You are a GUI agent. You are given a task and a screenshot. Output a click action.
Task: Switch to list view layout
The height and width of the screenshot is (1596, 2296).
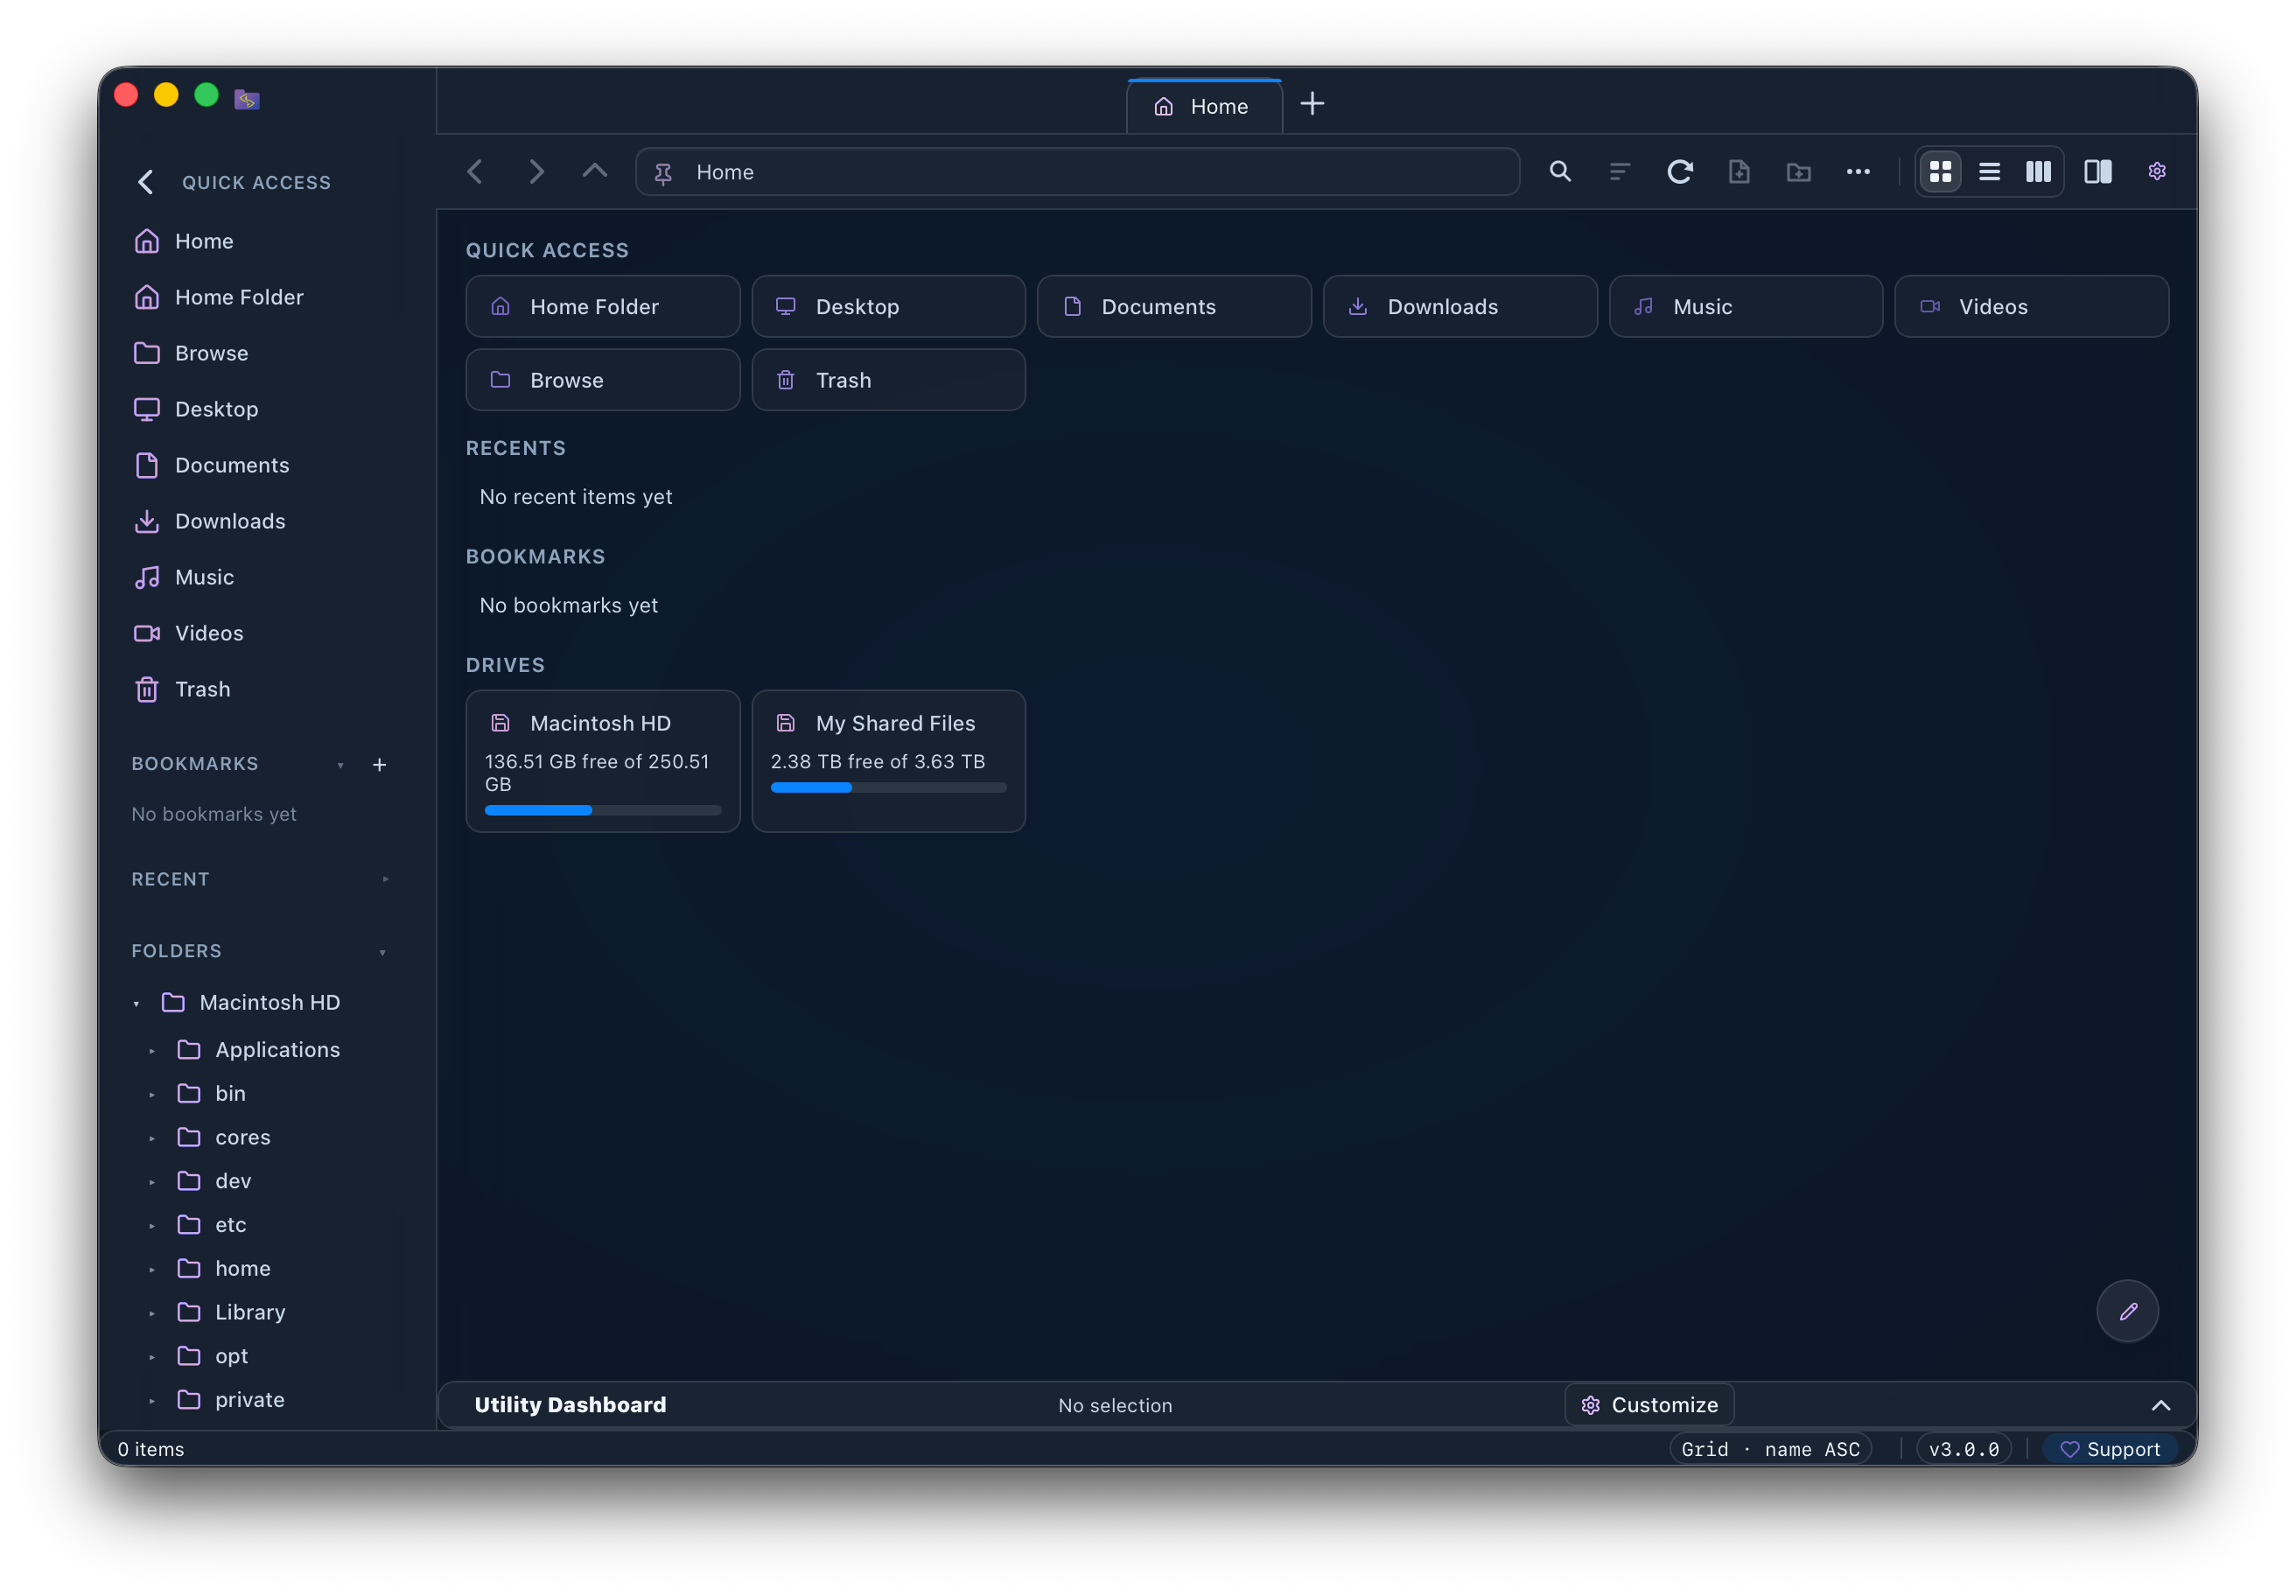(1989, 172)
